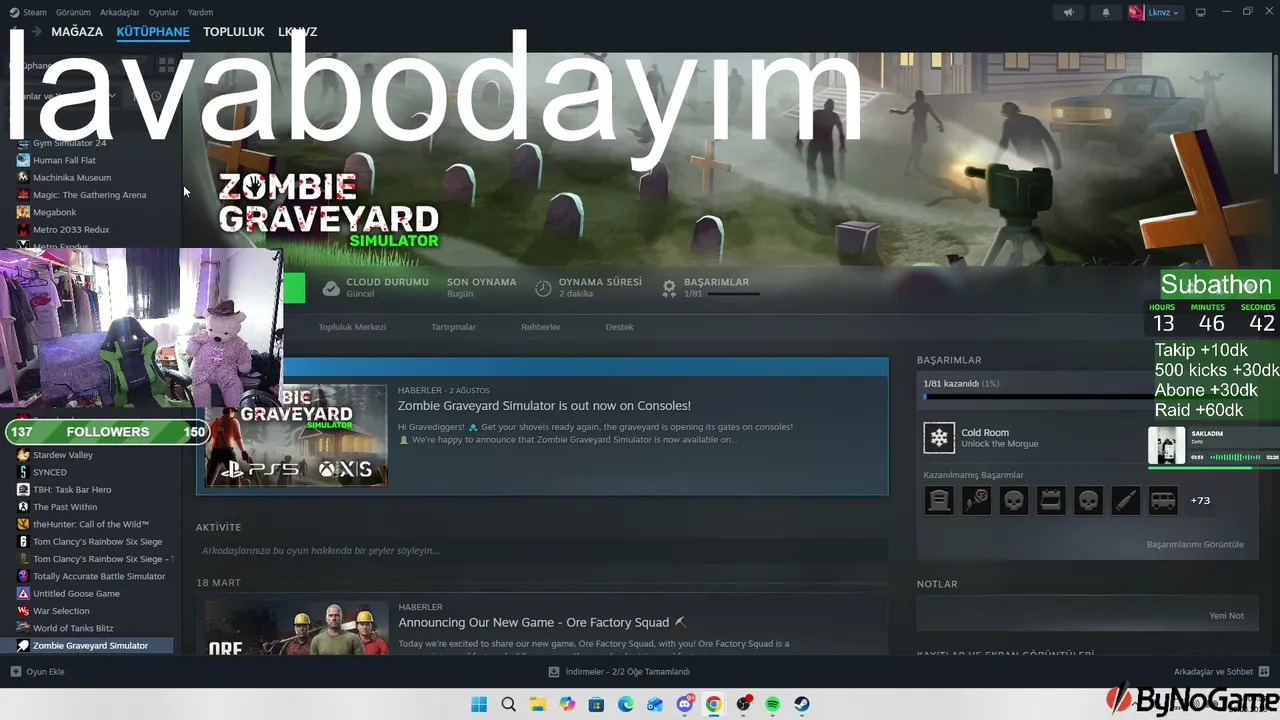The image size is (1280, 720).
Task: Open the Windows Start menu
Action: [x=479, y=704]
